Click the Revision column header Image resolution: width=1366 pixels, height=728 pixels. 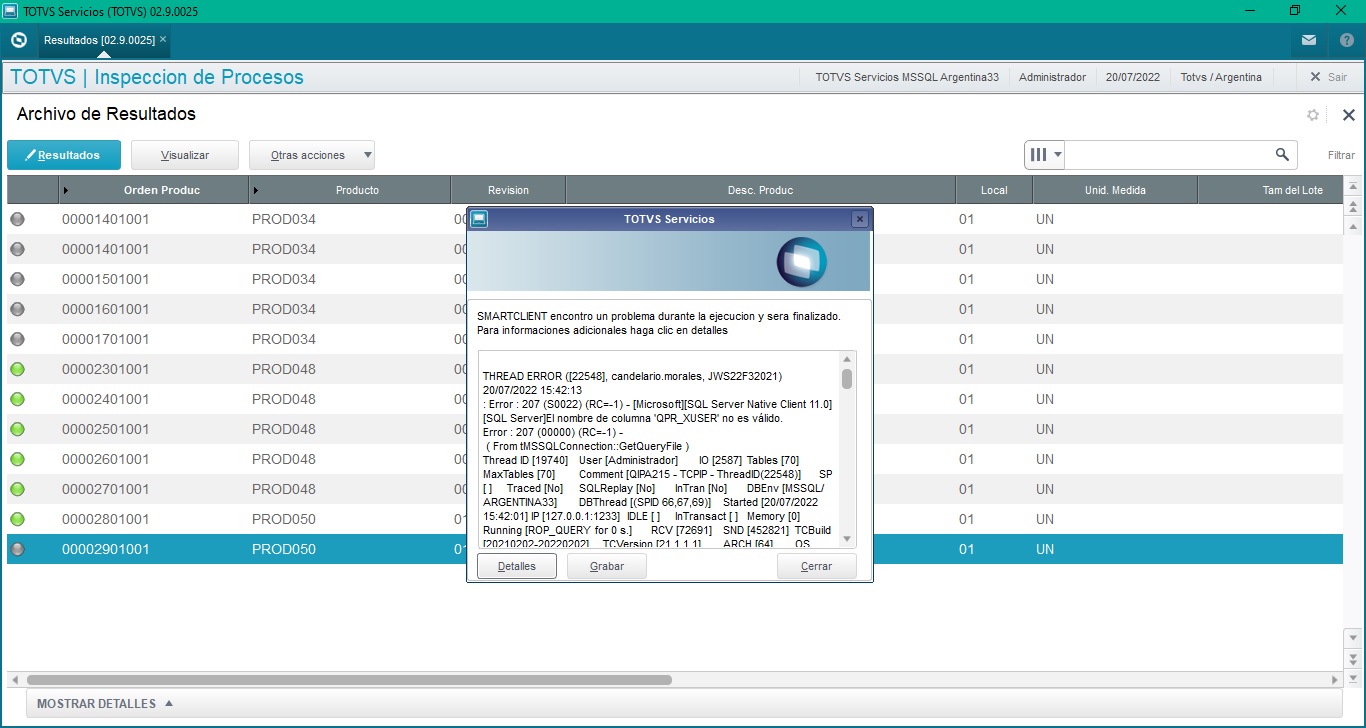[x=508, y=190]
